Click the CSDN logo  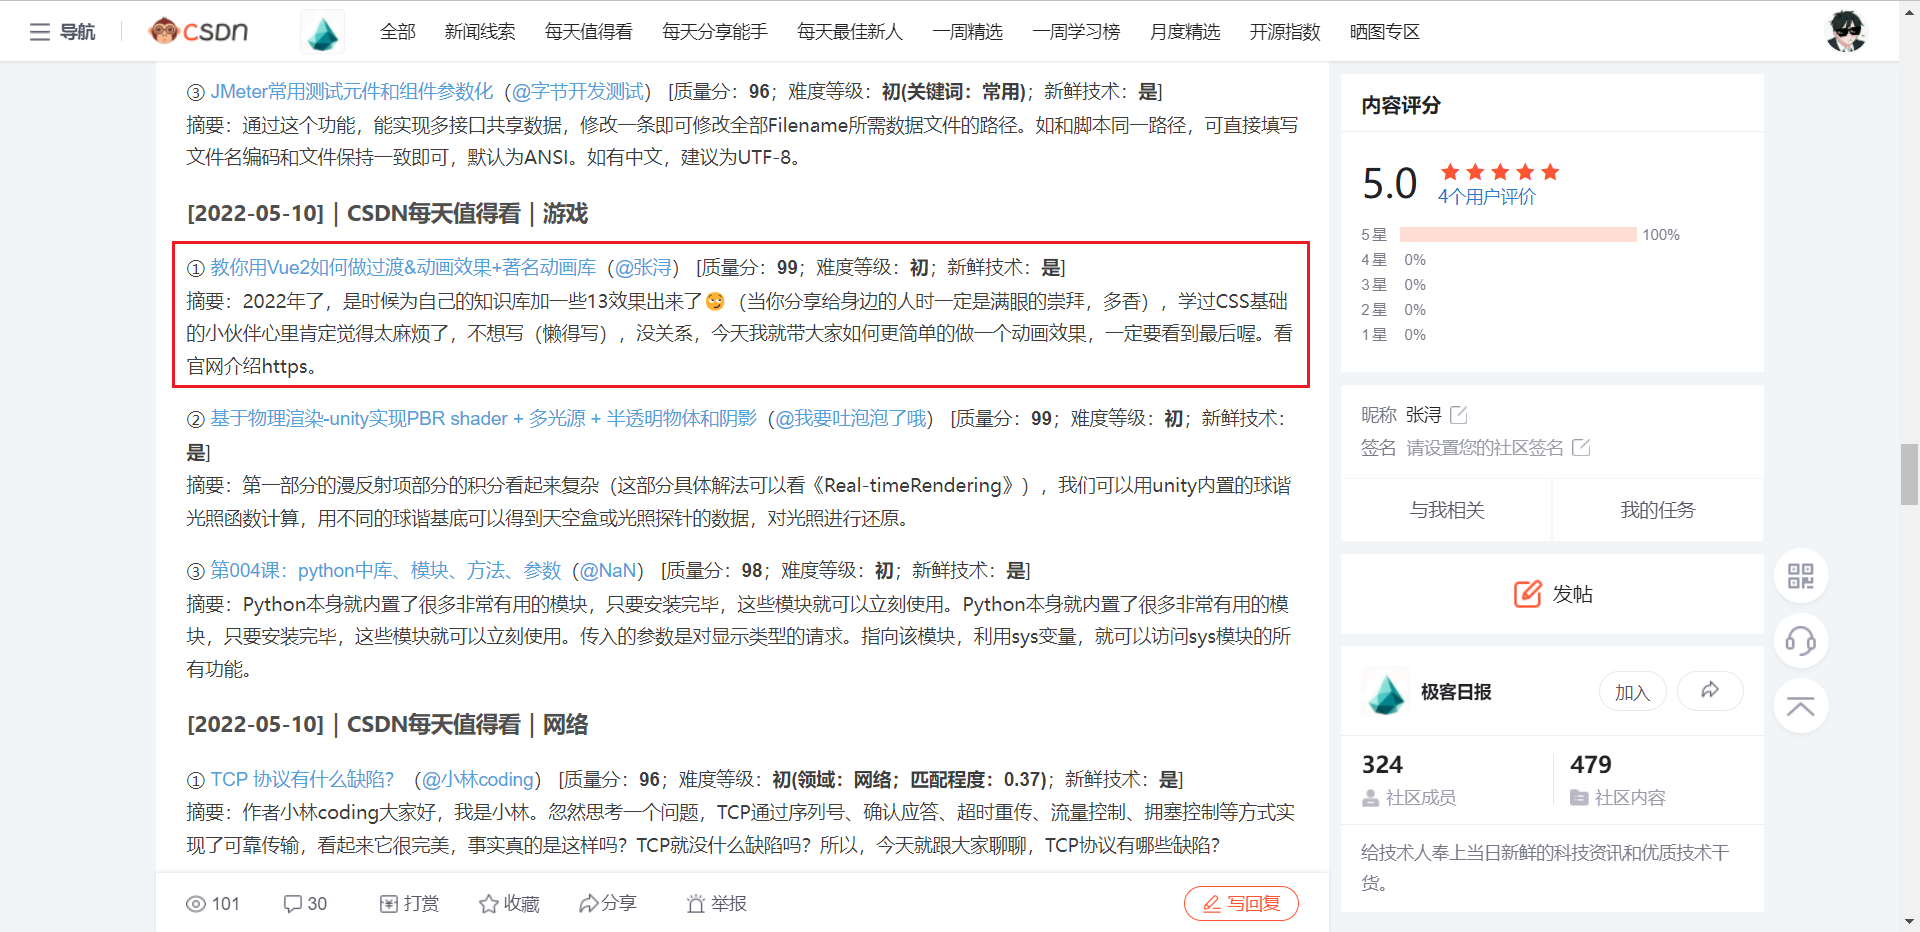tap(198, 31)
